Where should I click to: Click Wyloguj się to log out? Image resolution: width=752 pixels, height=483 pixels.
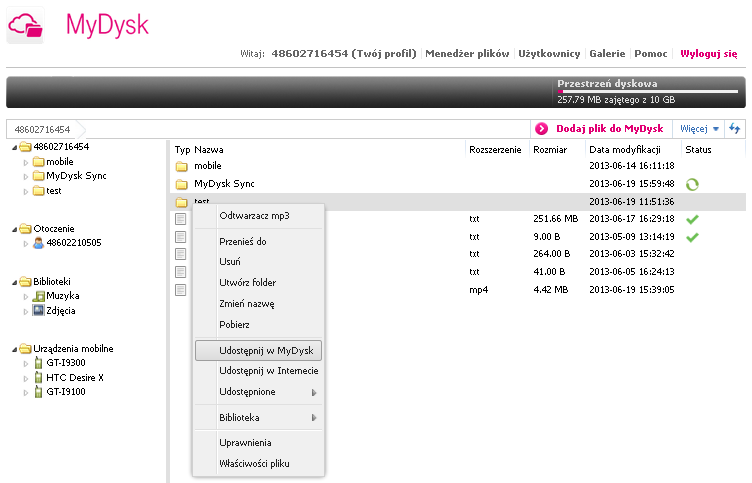(x=709, y=54)
